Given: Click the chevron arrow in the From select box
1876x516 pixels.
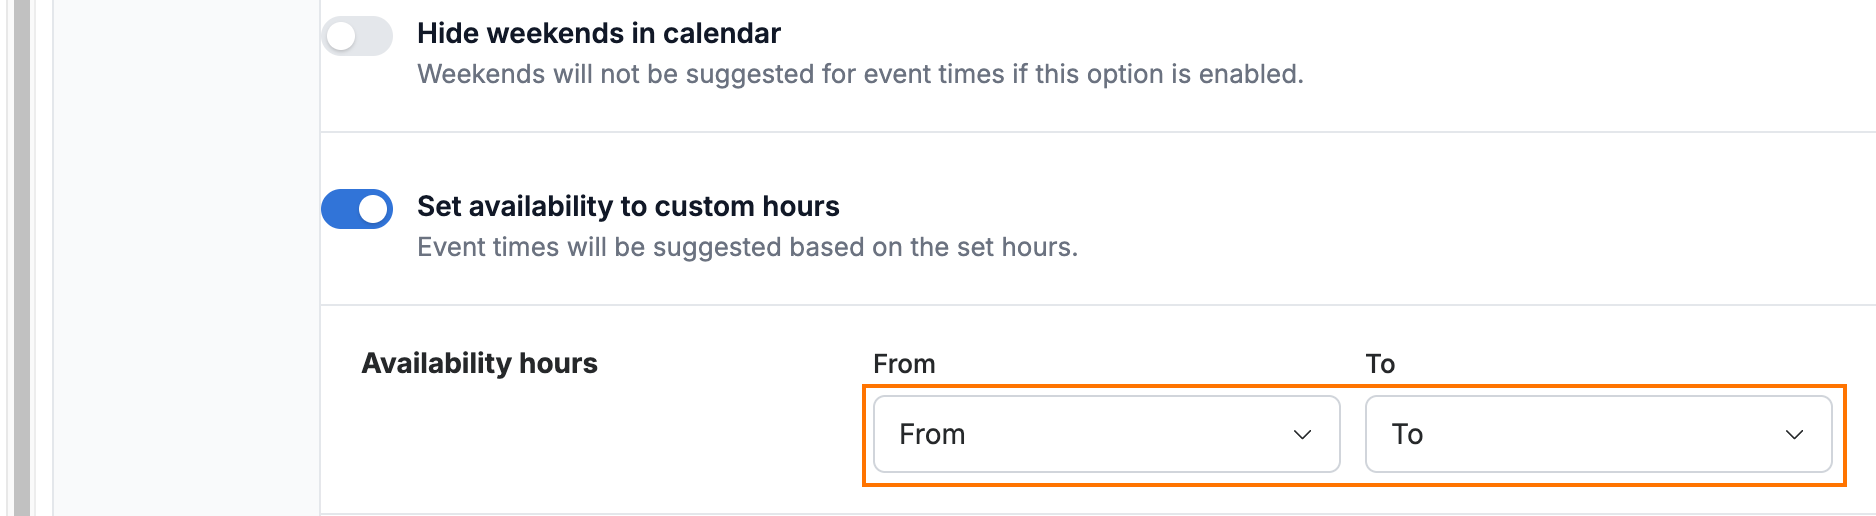Looking at the screenshot, I should [x=1302, y=434].
